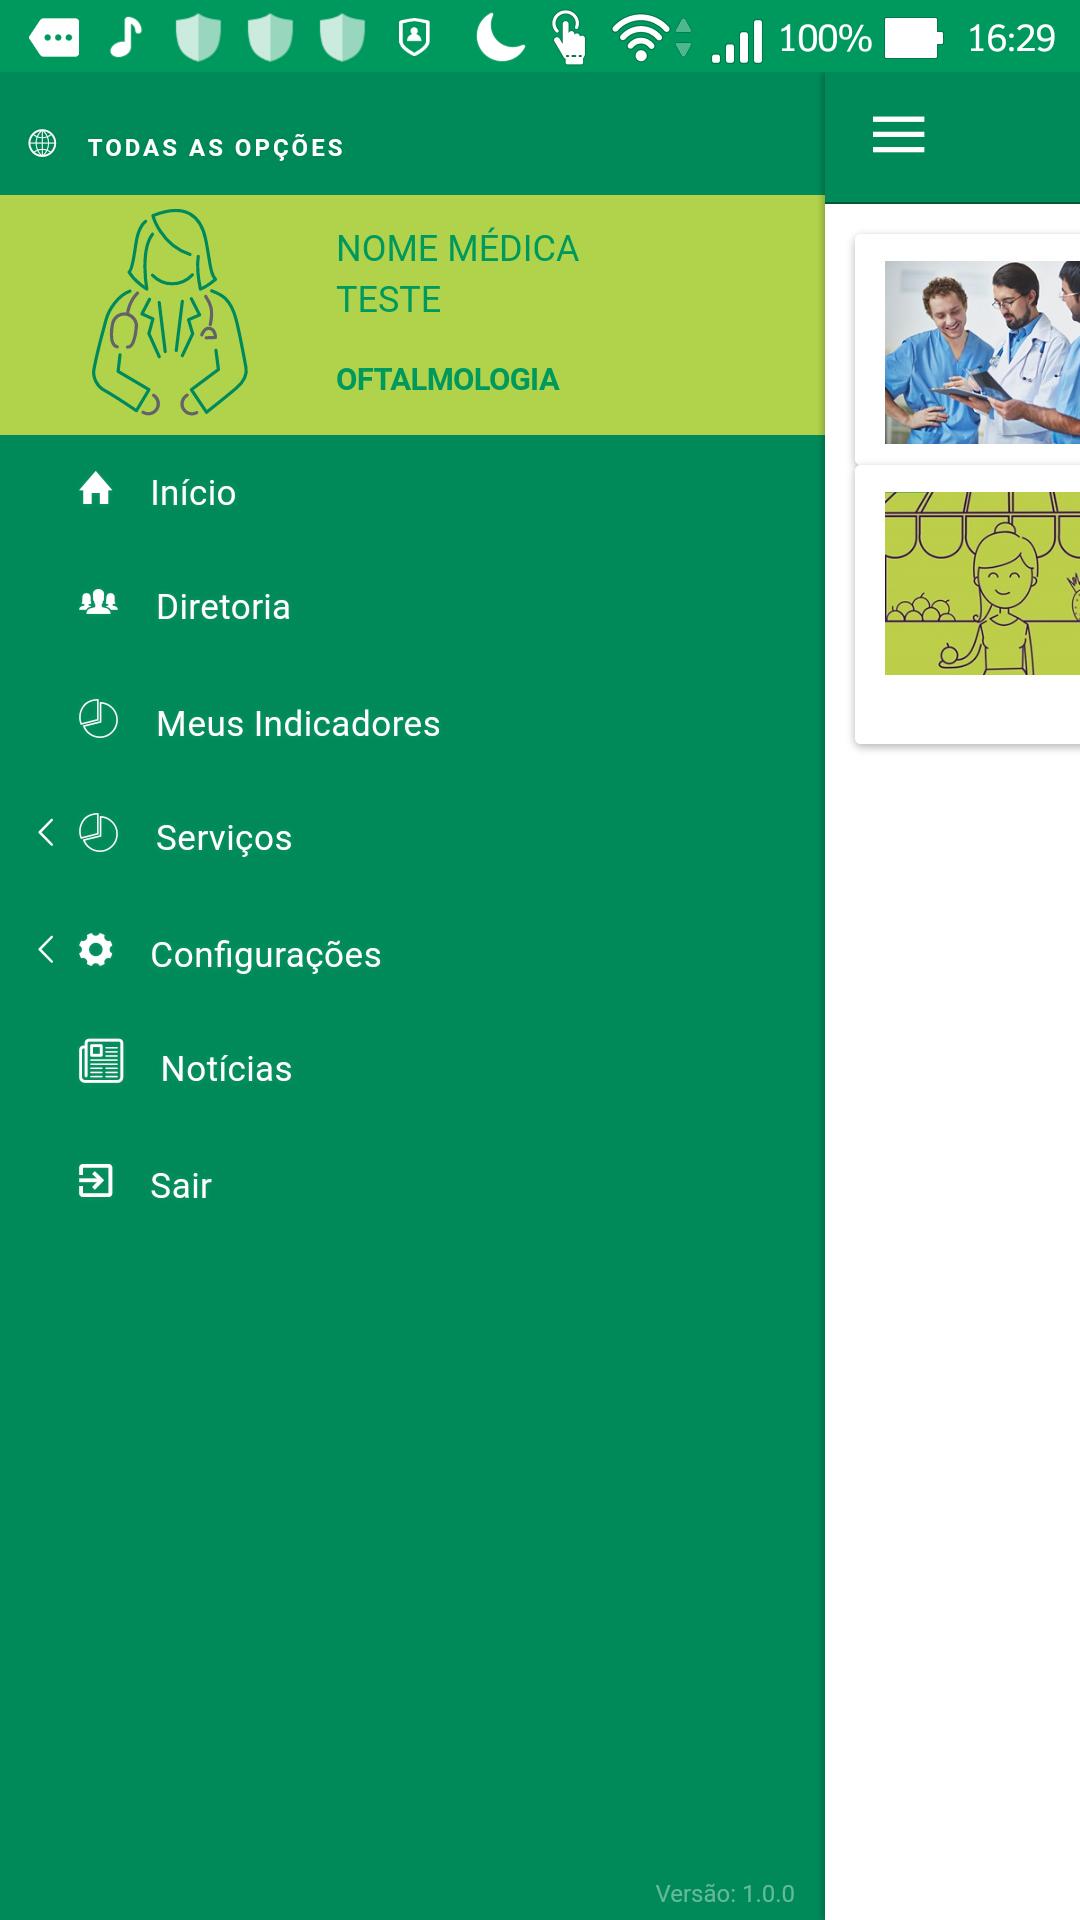This screenshot has height=1920, width=1080.
Task: Click the newspaper icon for Notícias
Action: pyautogui.click(x=101, y=1062)
